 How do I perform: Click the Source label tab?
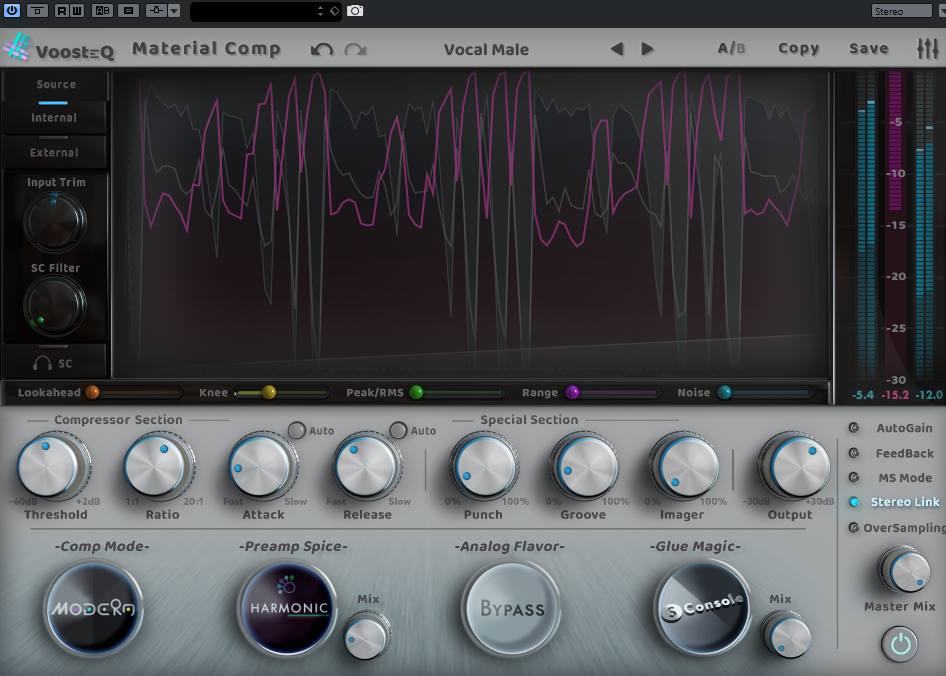tap(56, 84)
